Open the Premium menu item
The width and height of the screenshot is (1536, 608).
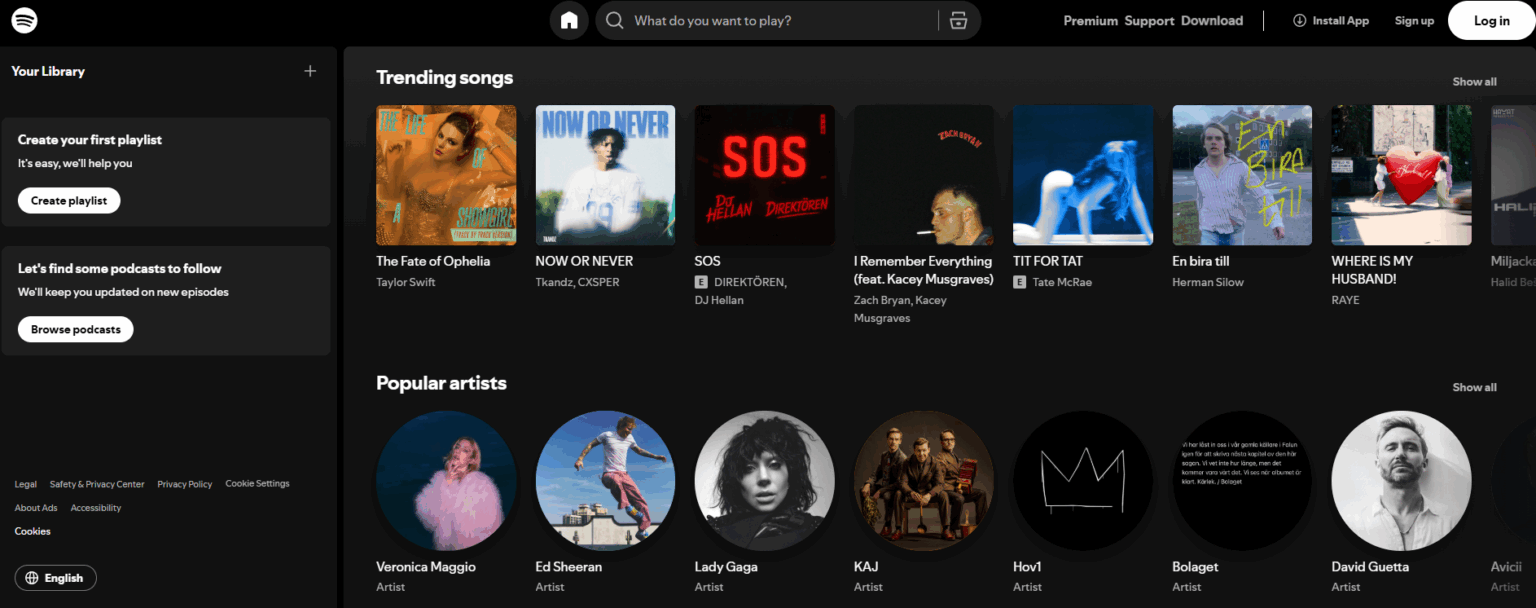(x=1090, y=20)
